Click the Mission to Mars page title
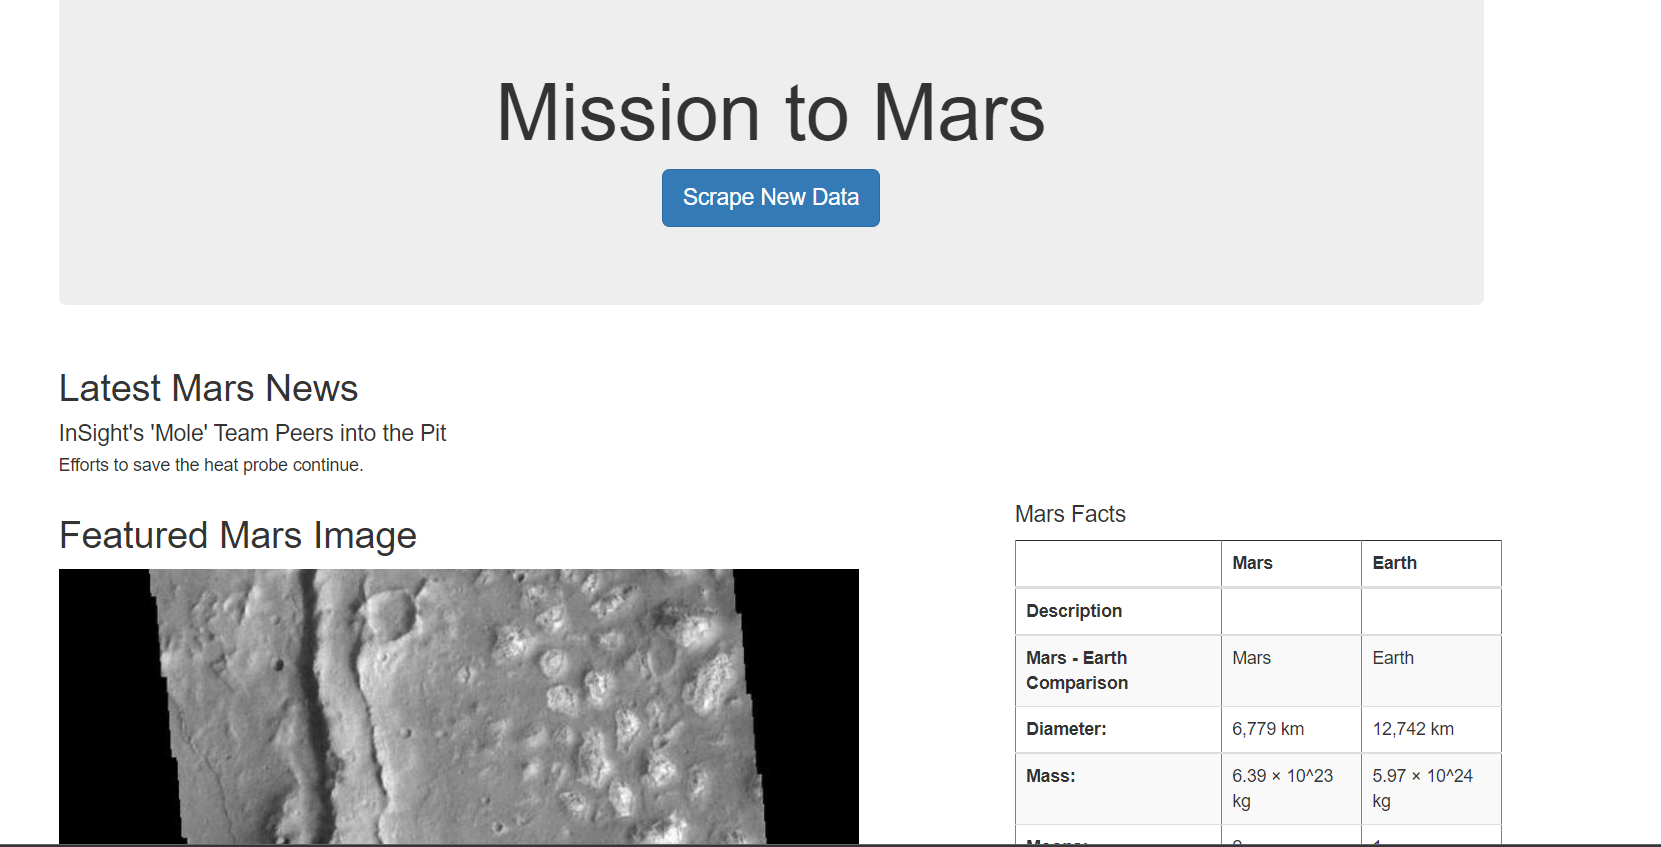1661x847 pixels. [x=770, y=112]
